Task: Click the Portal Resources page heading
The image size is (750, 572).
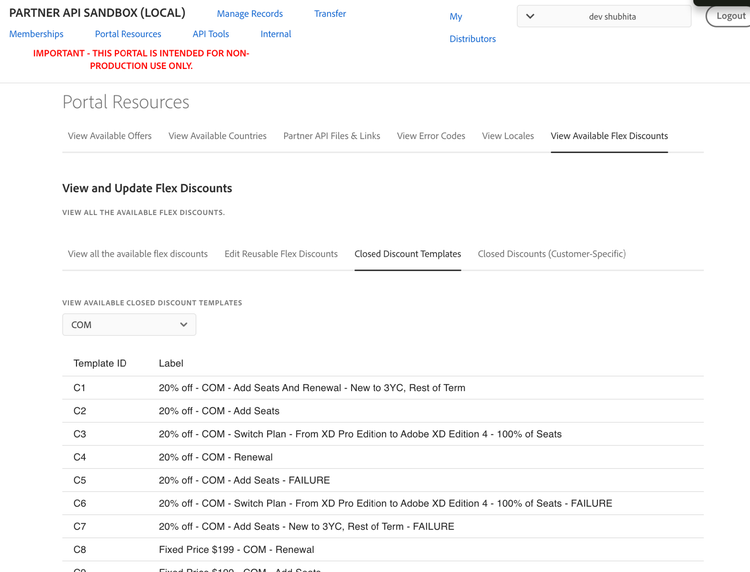Action: pos(126,102)
